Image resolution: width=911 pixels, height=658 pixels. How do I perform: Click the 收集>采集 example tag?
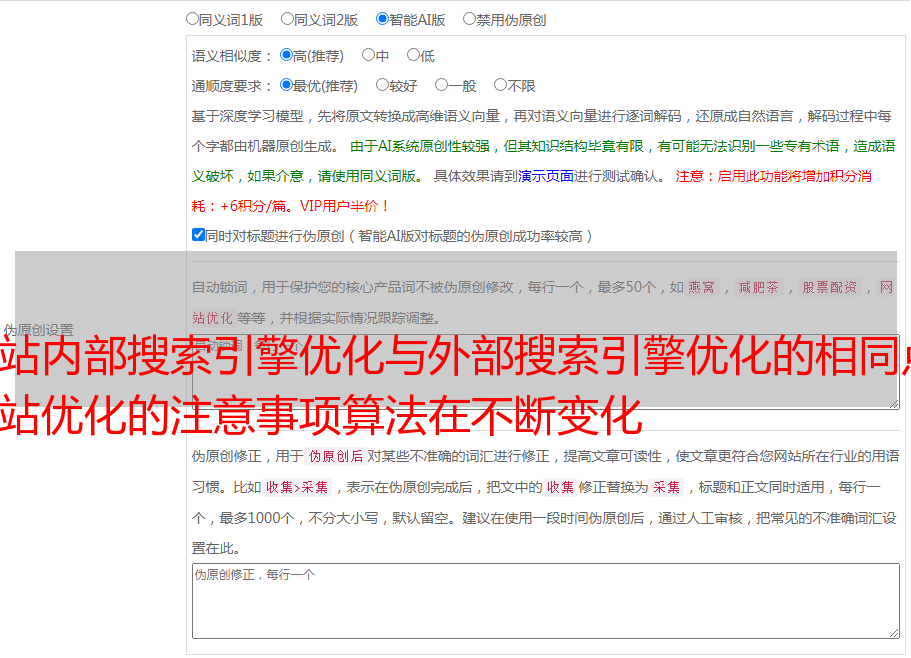[297, 487]
